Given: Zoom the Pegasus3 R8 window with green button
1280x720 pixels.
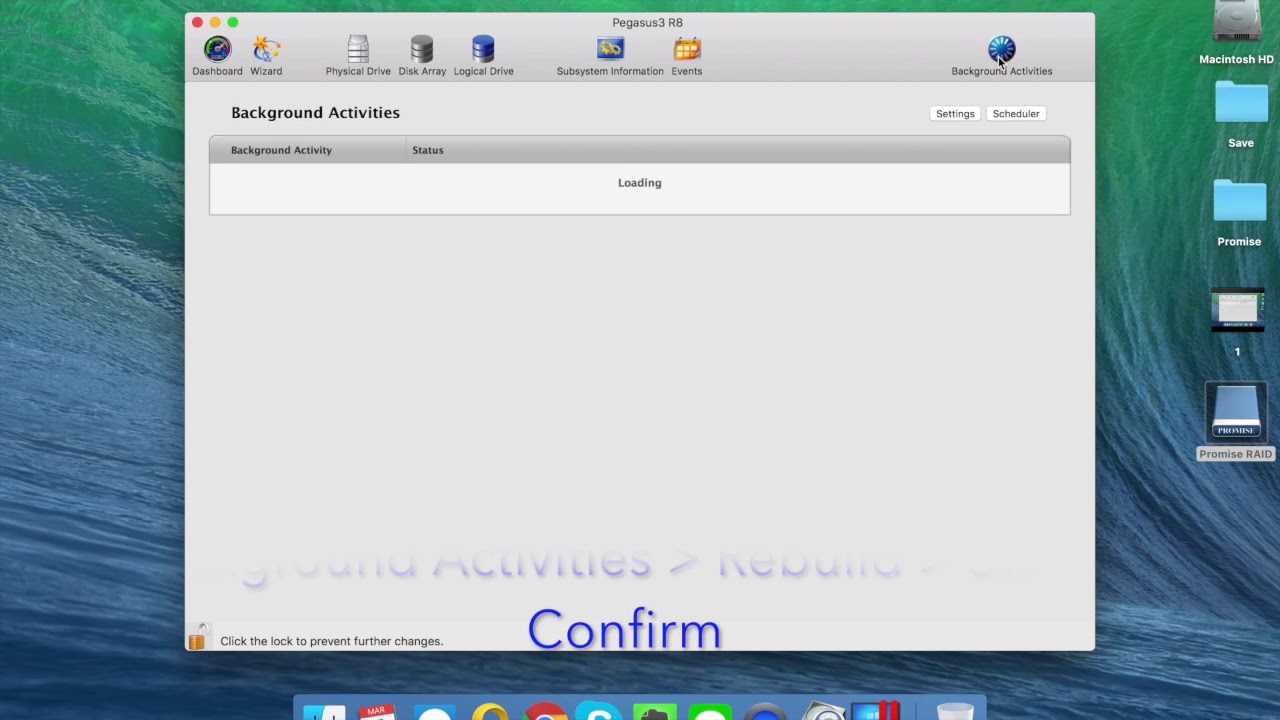Looking at the screenshot, I should coord(233,22).
